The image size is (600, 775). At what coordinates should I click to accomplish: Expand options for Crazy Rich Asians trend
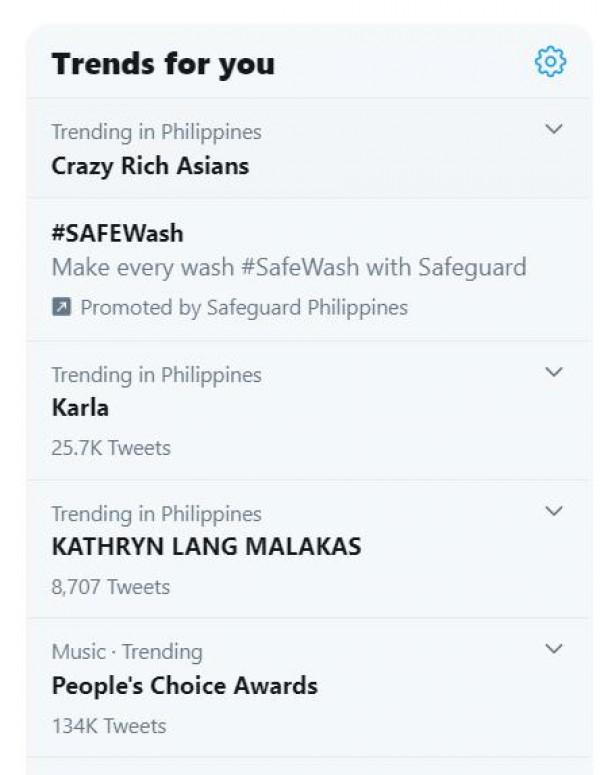[554, 129]
